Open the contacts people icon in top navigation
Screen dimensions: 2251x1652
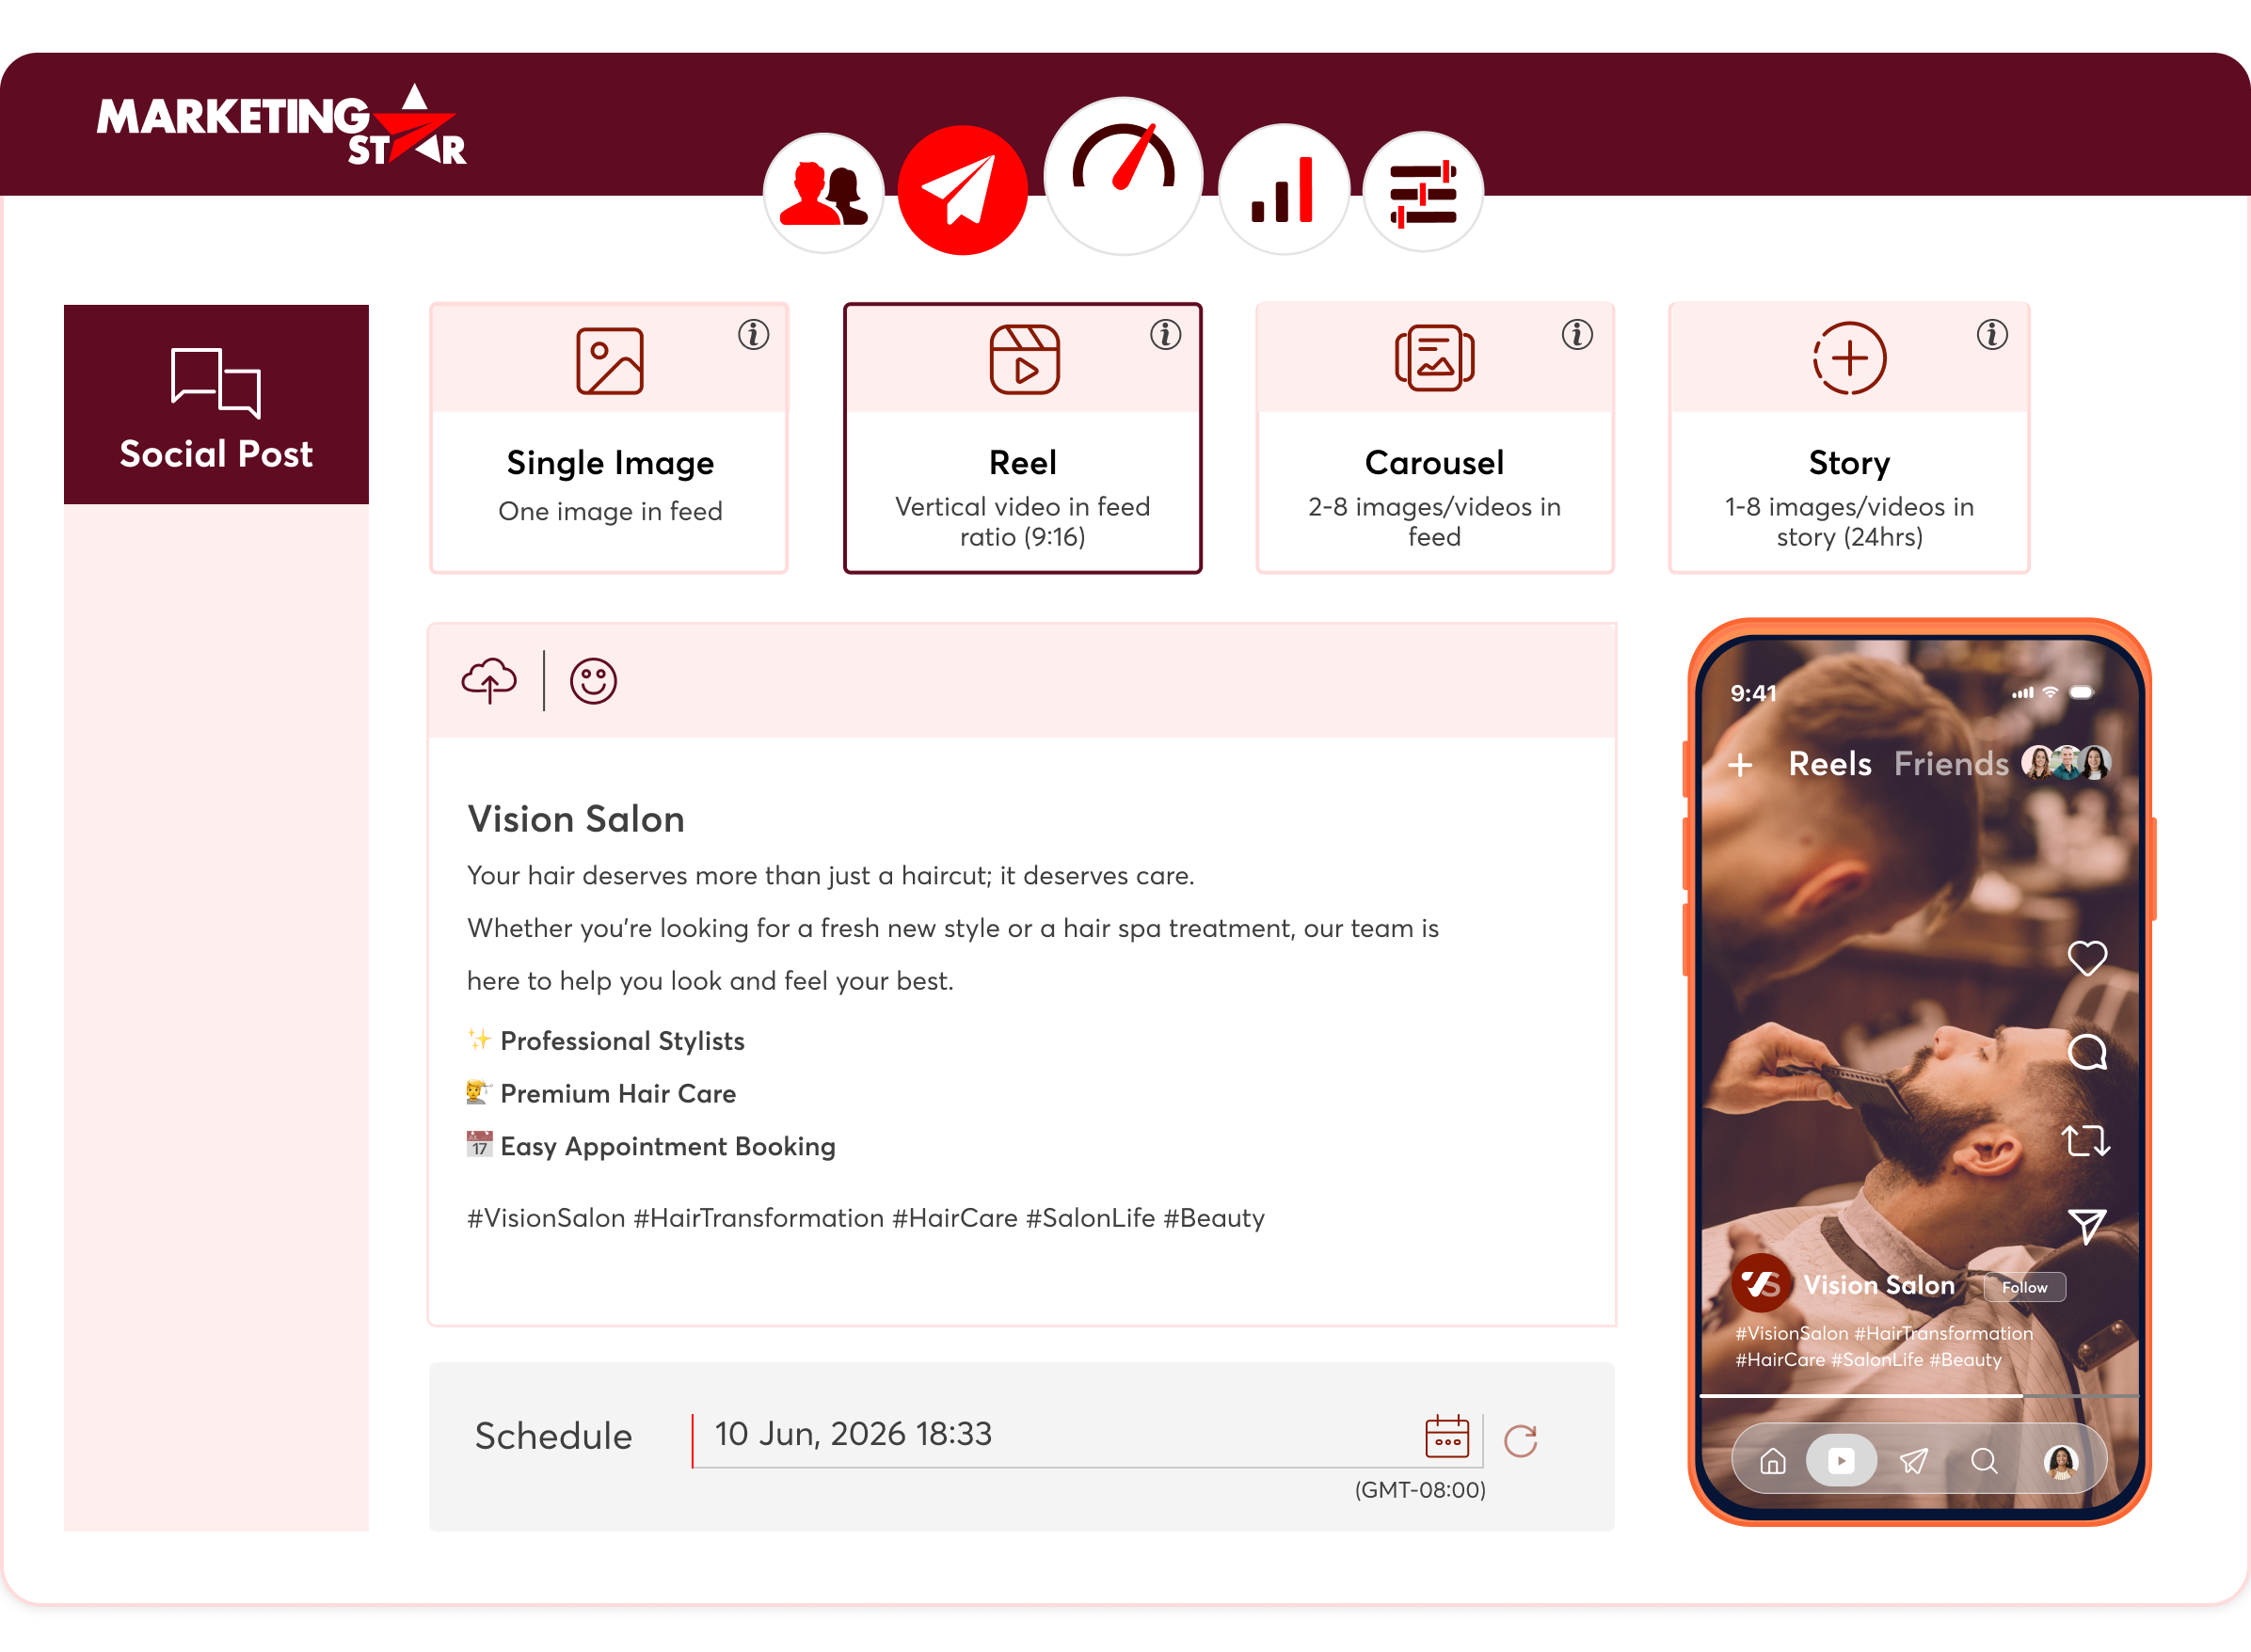coord(824,192)
